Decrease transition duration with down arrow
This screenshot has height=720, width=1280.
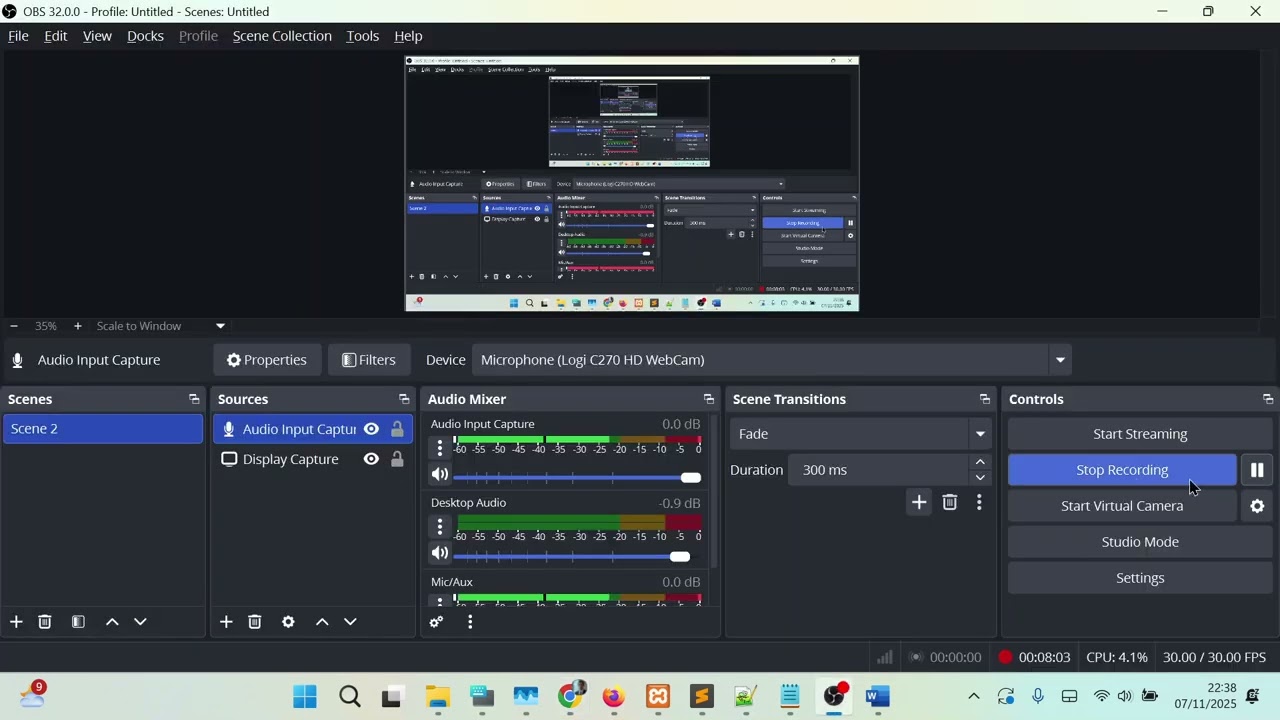click(980, 478)
